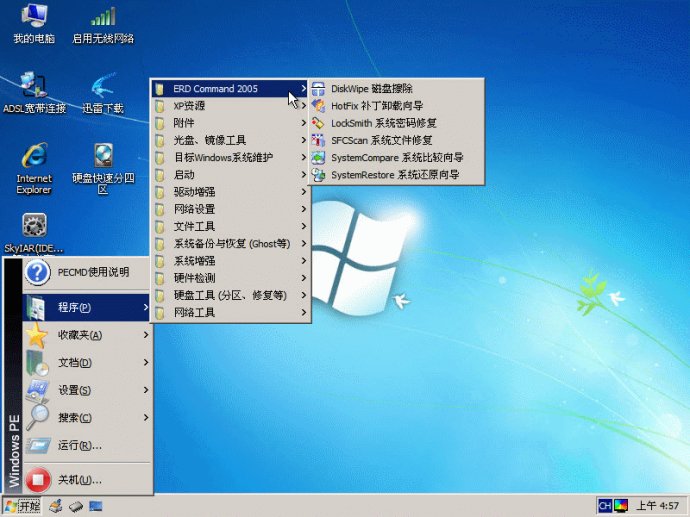The image size is (690, 517).
Task: Expand the 光盘、镜像工具 submenu arrow
Action: 304,140
